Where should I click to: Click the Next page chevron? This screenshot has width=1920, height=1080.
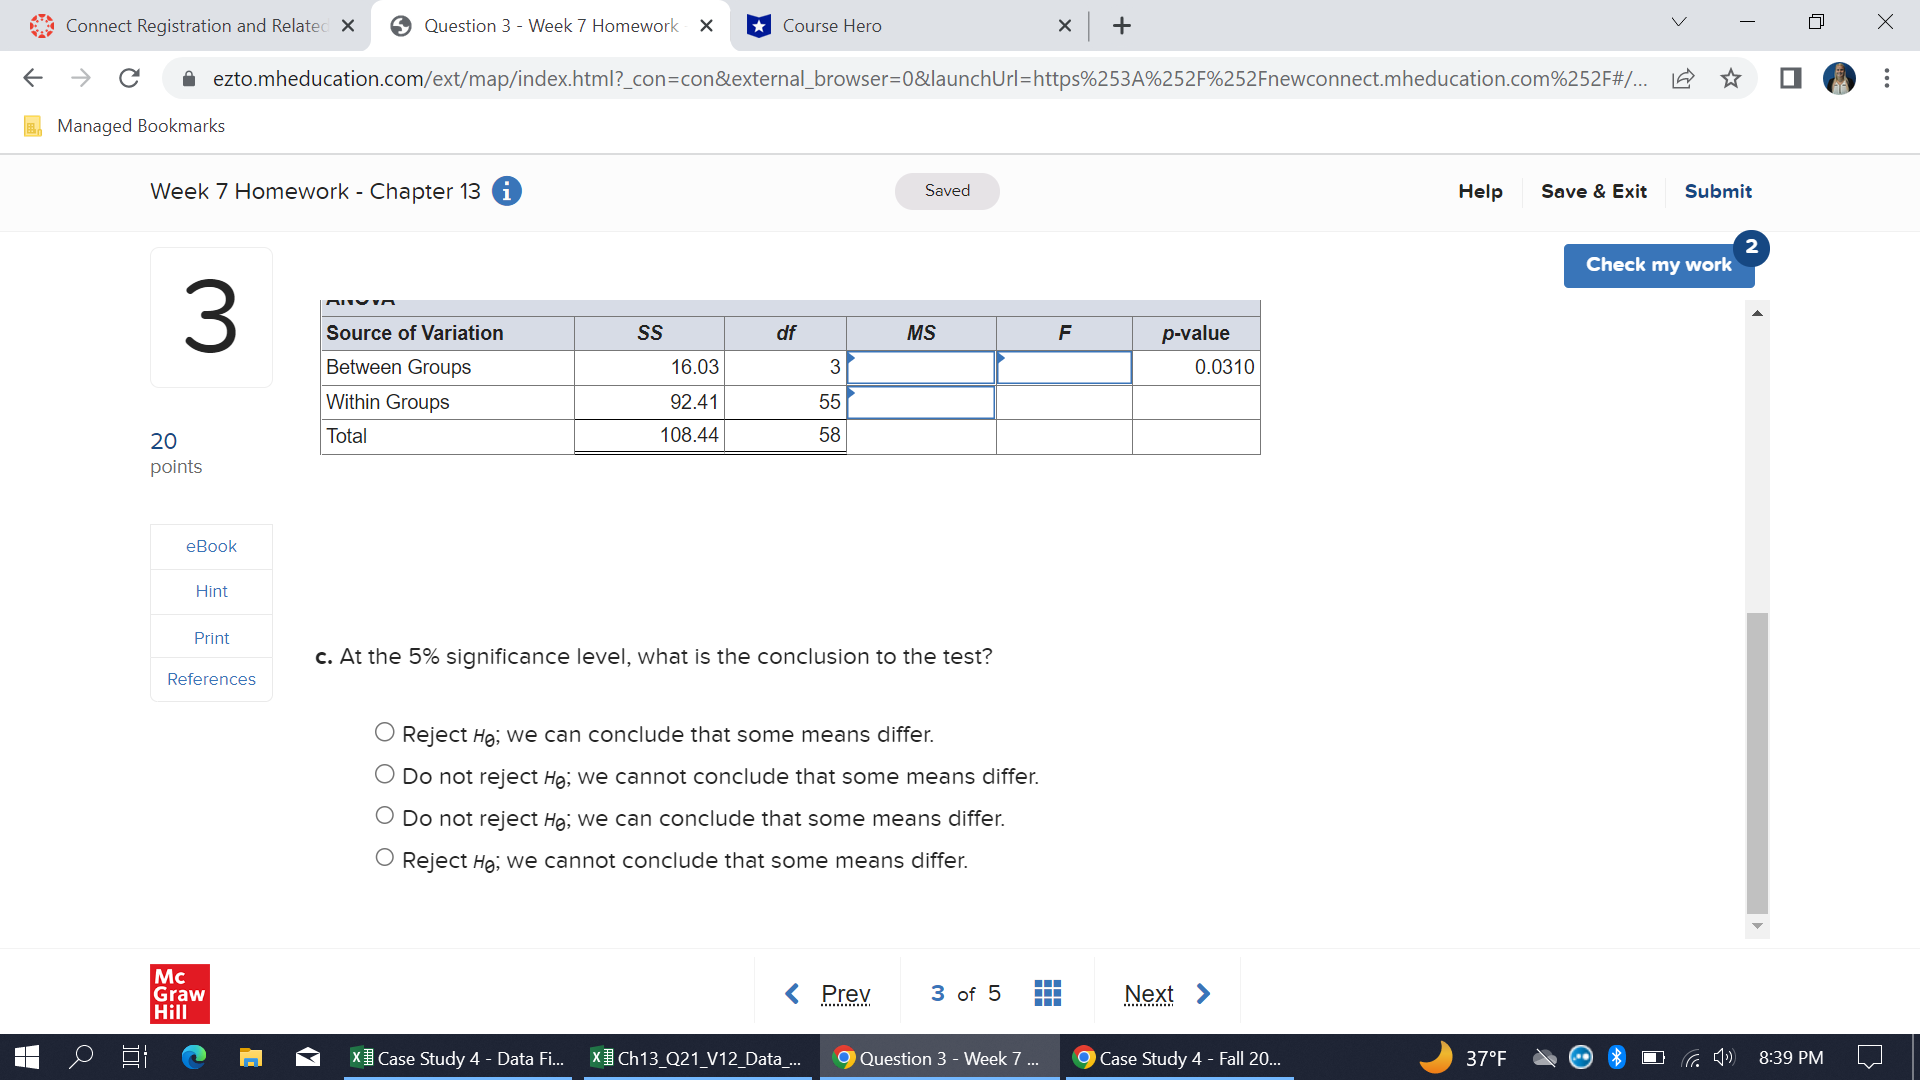pos(1202,993)
